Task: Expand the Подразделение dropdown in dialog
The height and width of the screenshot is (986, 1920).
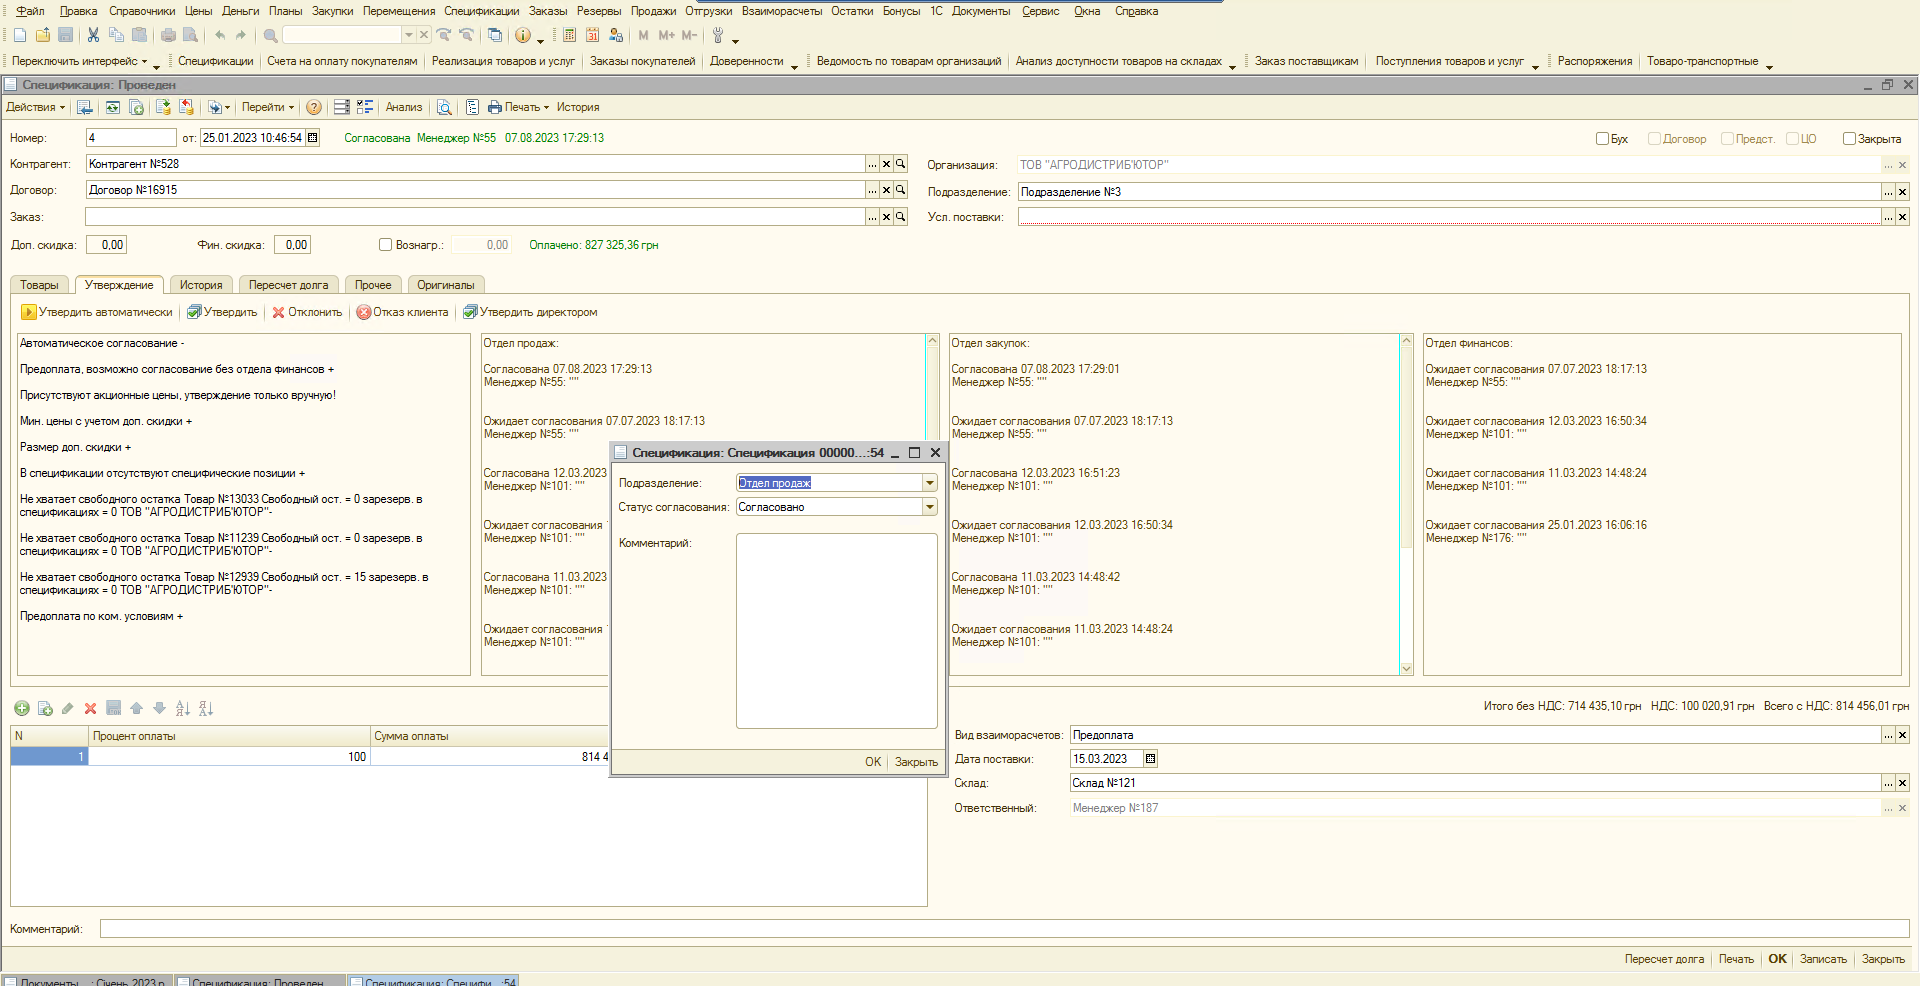Action: (x=929, y=483)
